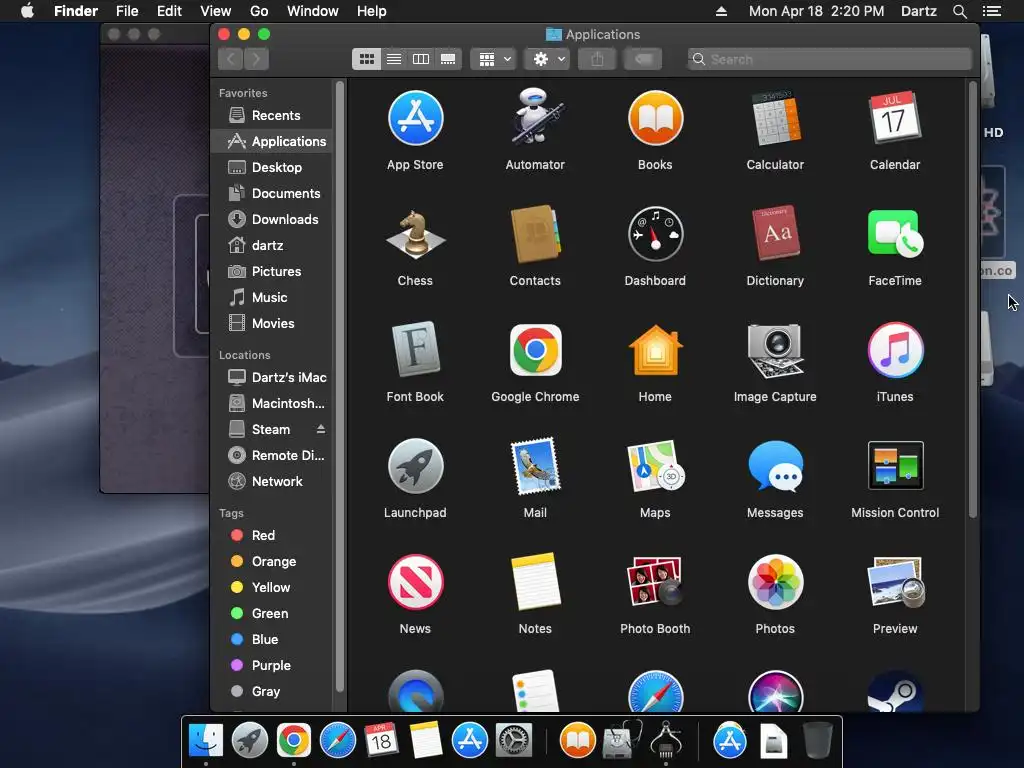Click the Applications grid vertical scrollbar
The image size is (1024, 768).
pyautogui.click(x=973, y=299)
